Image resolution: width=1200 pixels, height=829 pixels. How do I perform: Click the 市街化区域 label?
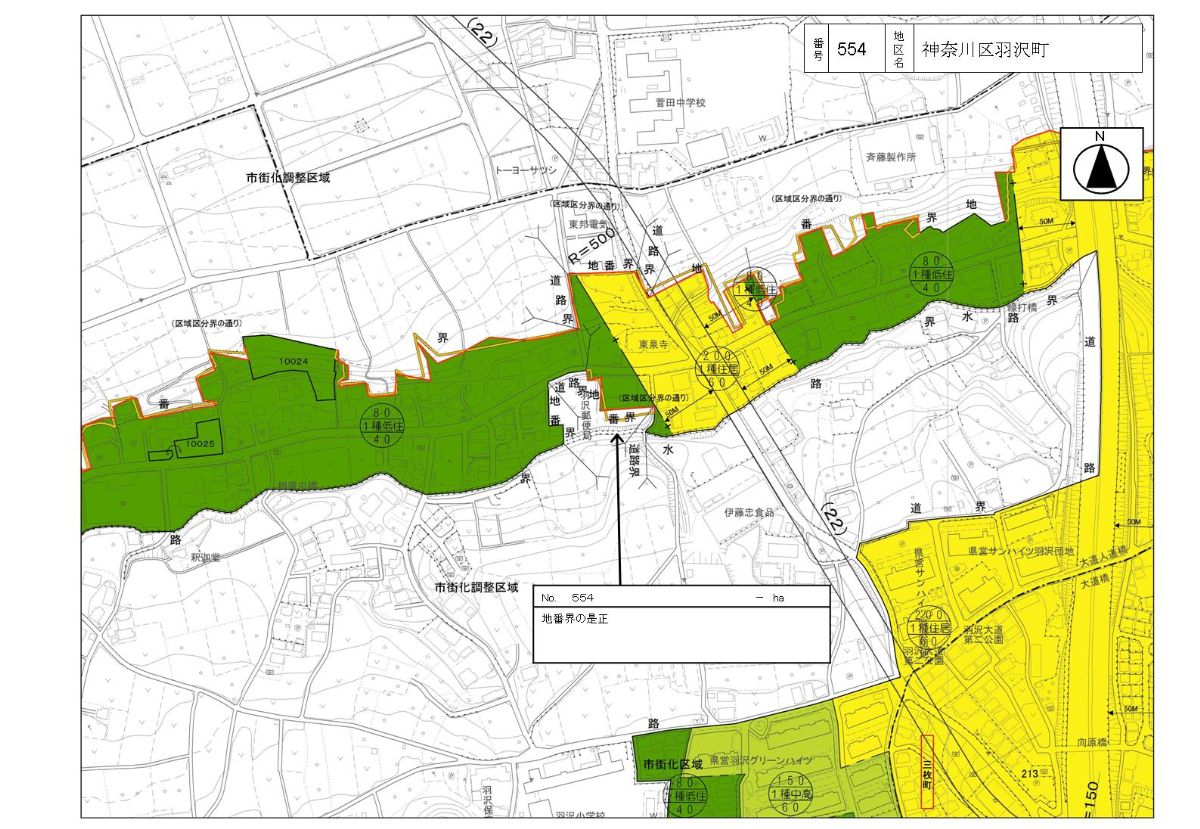[660, 765]
